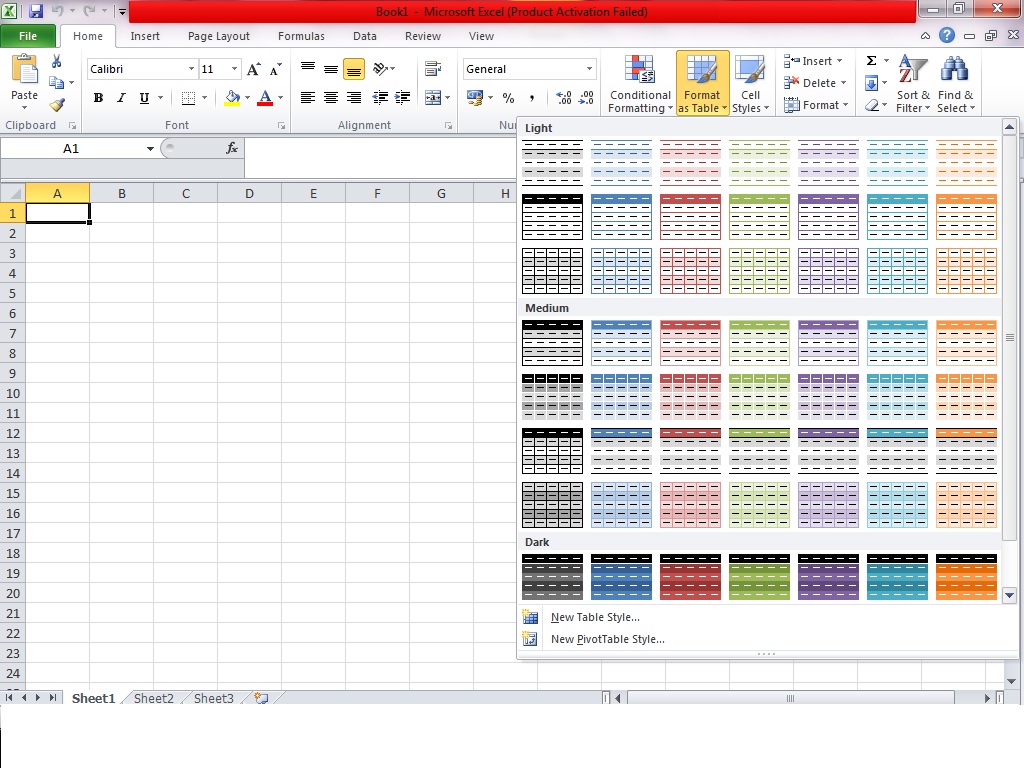Toggle Italic formatting
This screenshot has height=768, width=1024.
pos(121,98)
